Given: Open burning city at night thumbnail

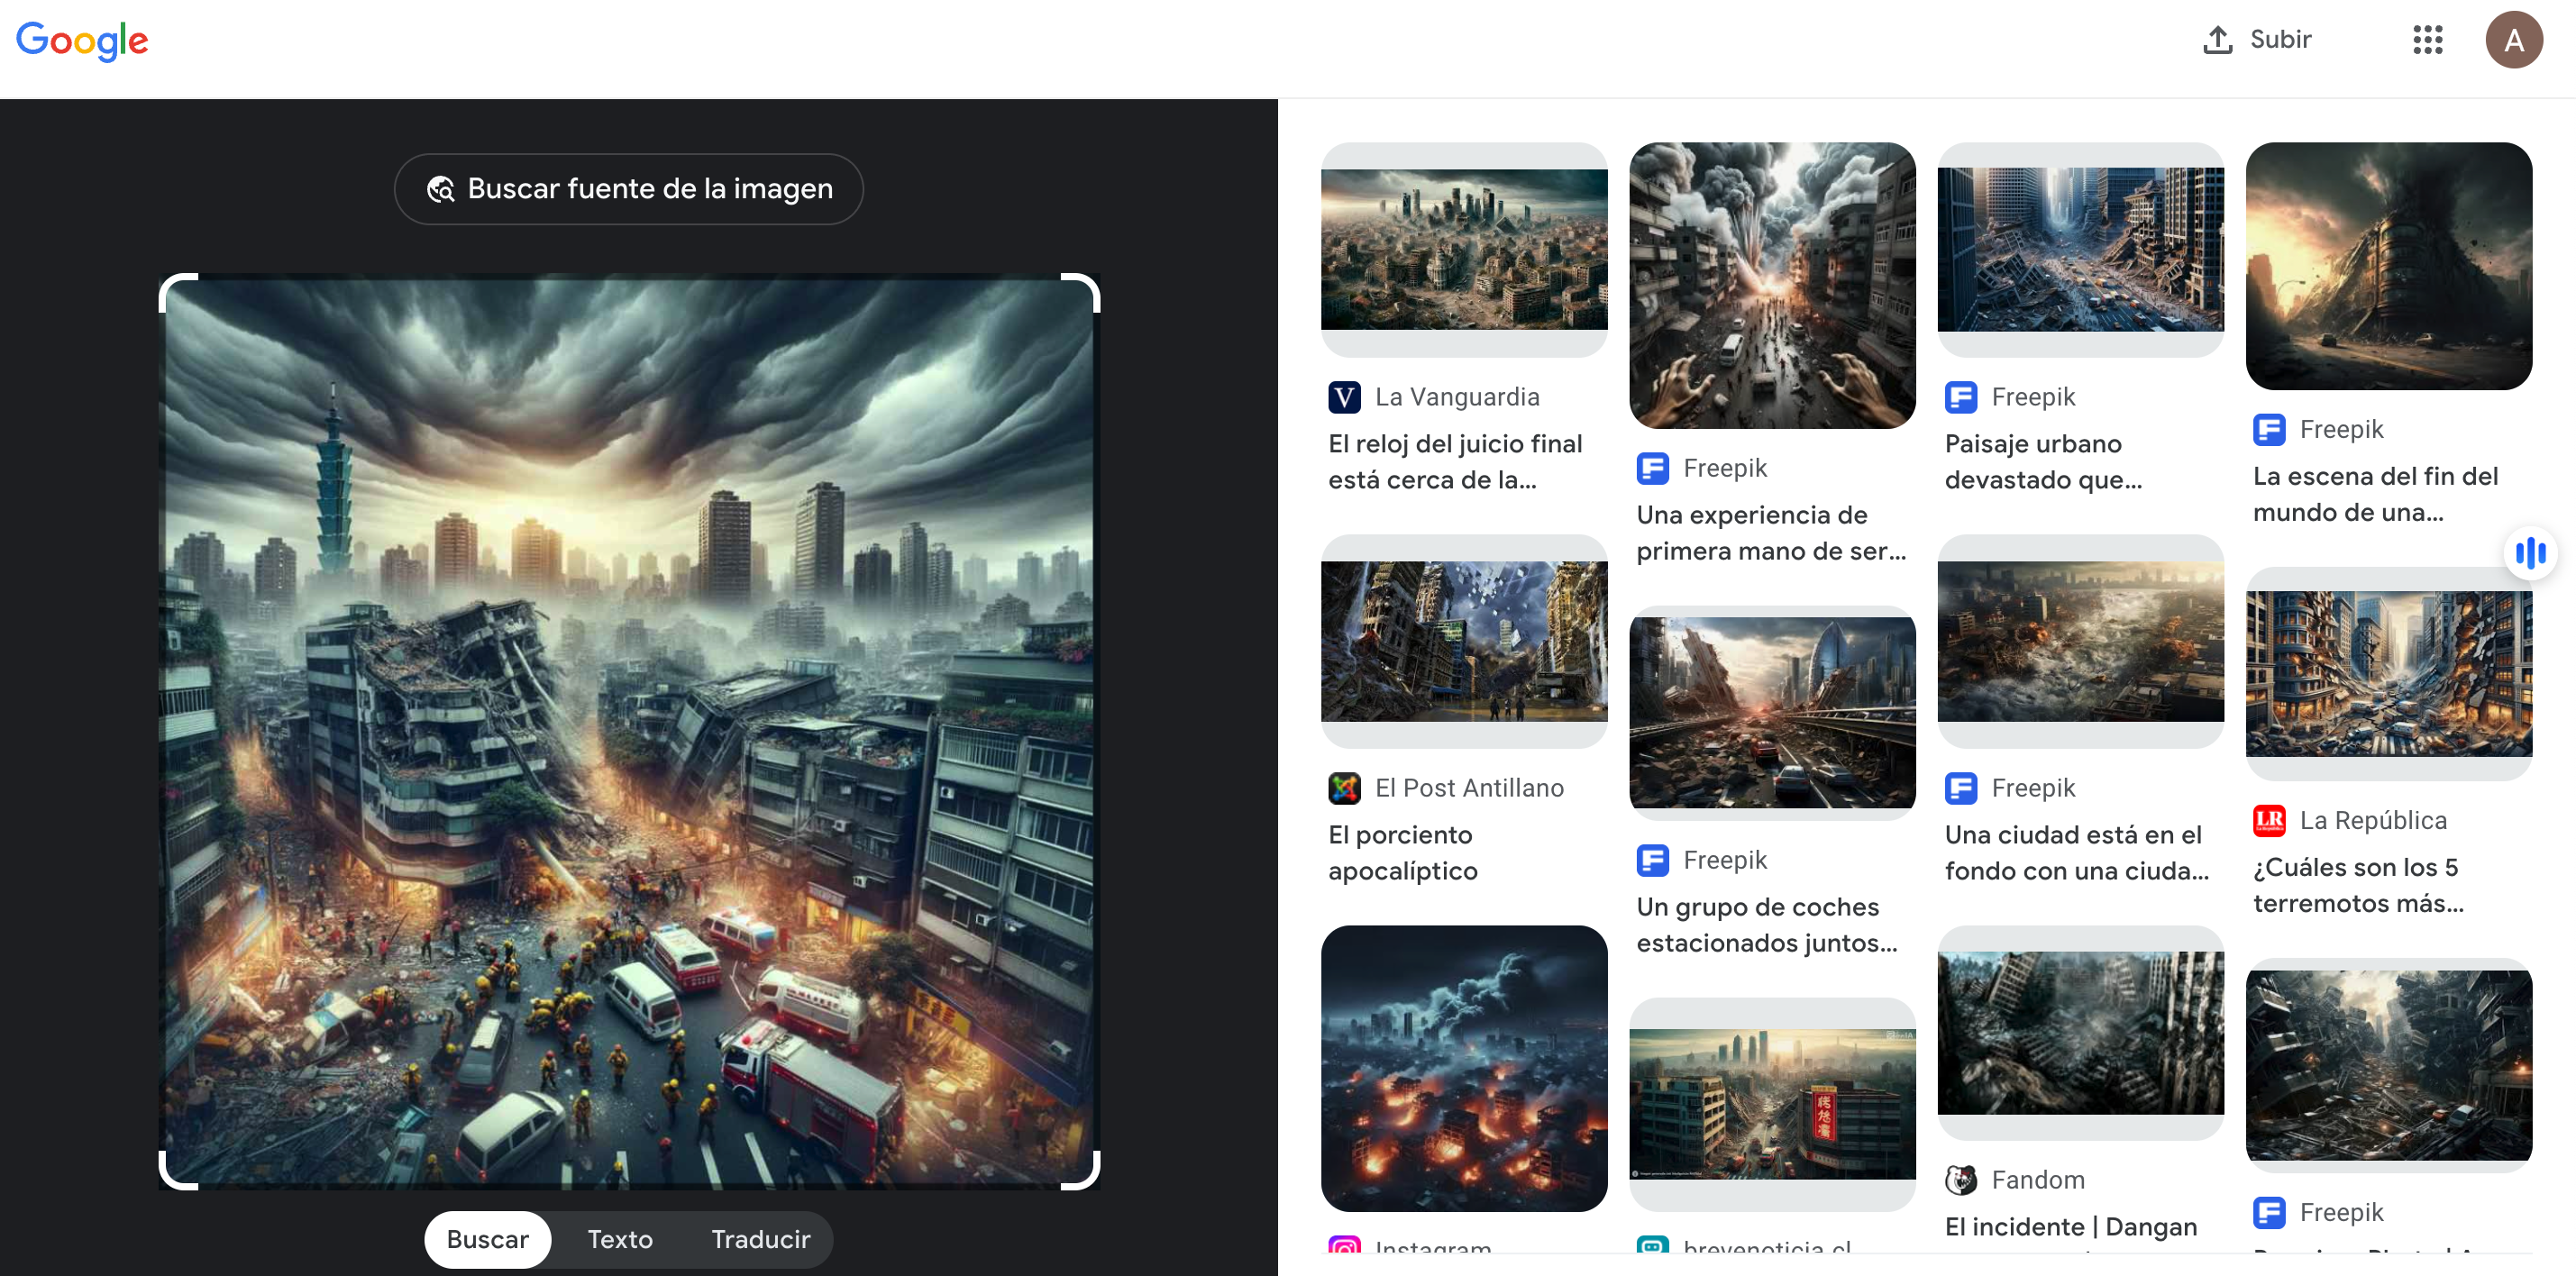Looking at the screenshot, I should (x=1464, y=1068).
